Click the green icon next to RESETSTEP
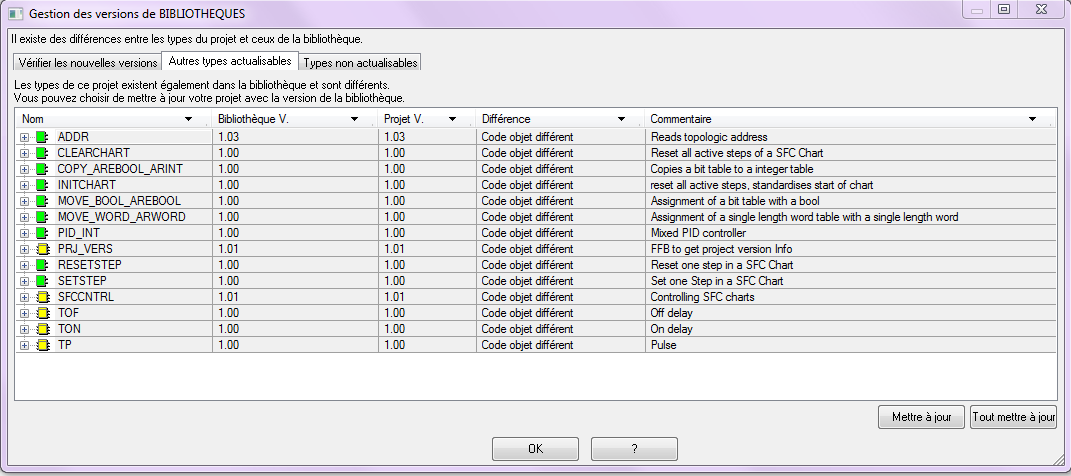The width and height of the screenshot is (1071, 476). (x=42, y=265)
